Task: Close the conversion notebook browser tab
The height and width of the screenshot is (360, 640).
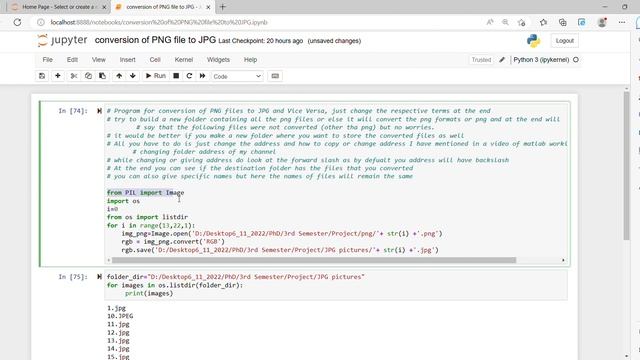Action: tap(208, 7)
